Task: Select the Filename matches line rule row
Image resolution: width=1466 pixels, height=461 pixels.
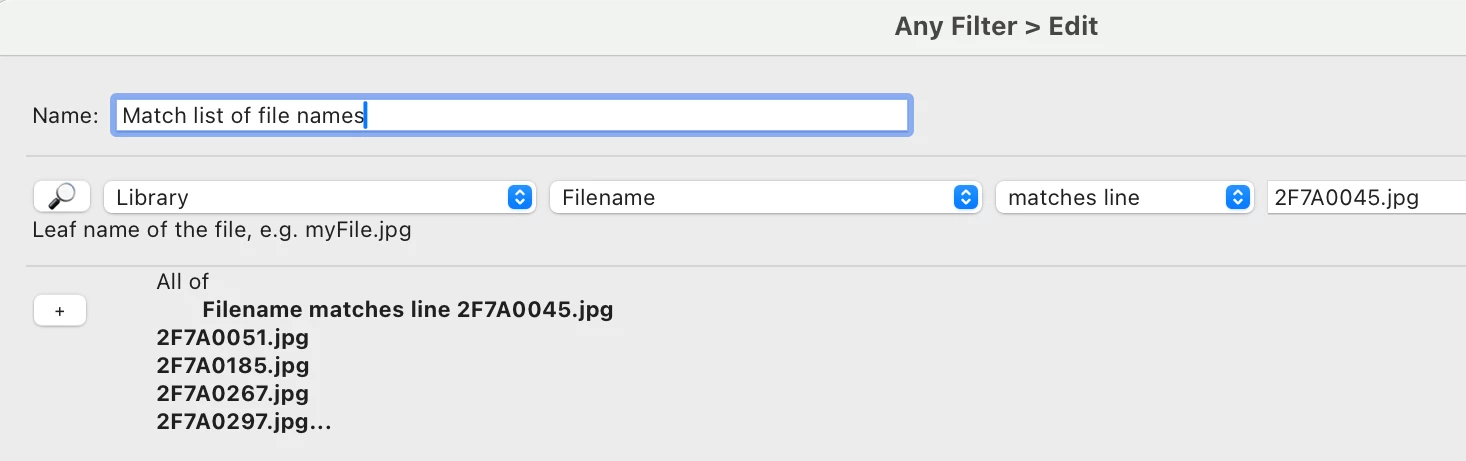Action: pyautogui.click(x=407, y=310)
